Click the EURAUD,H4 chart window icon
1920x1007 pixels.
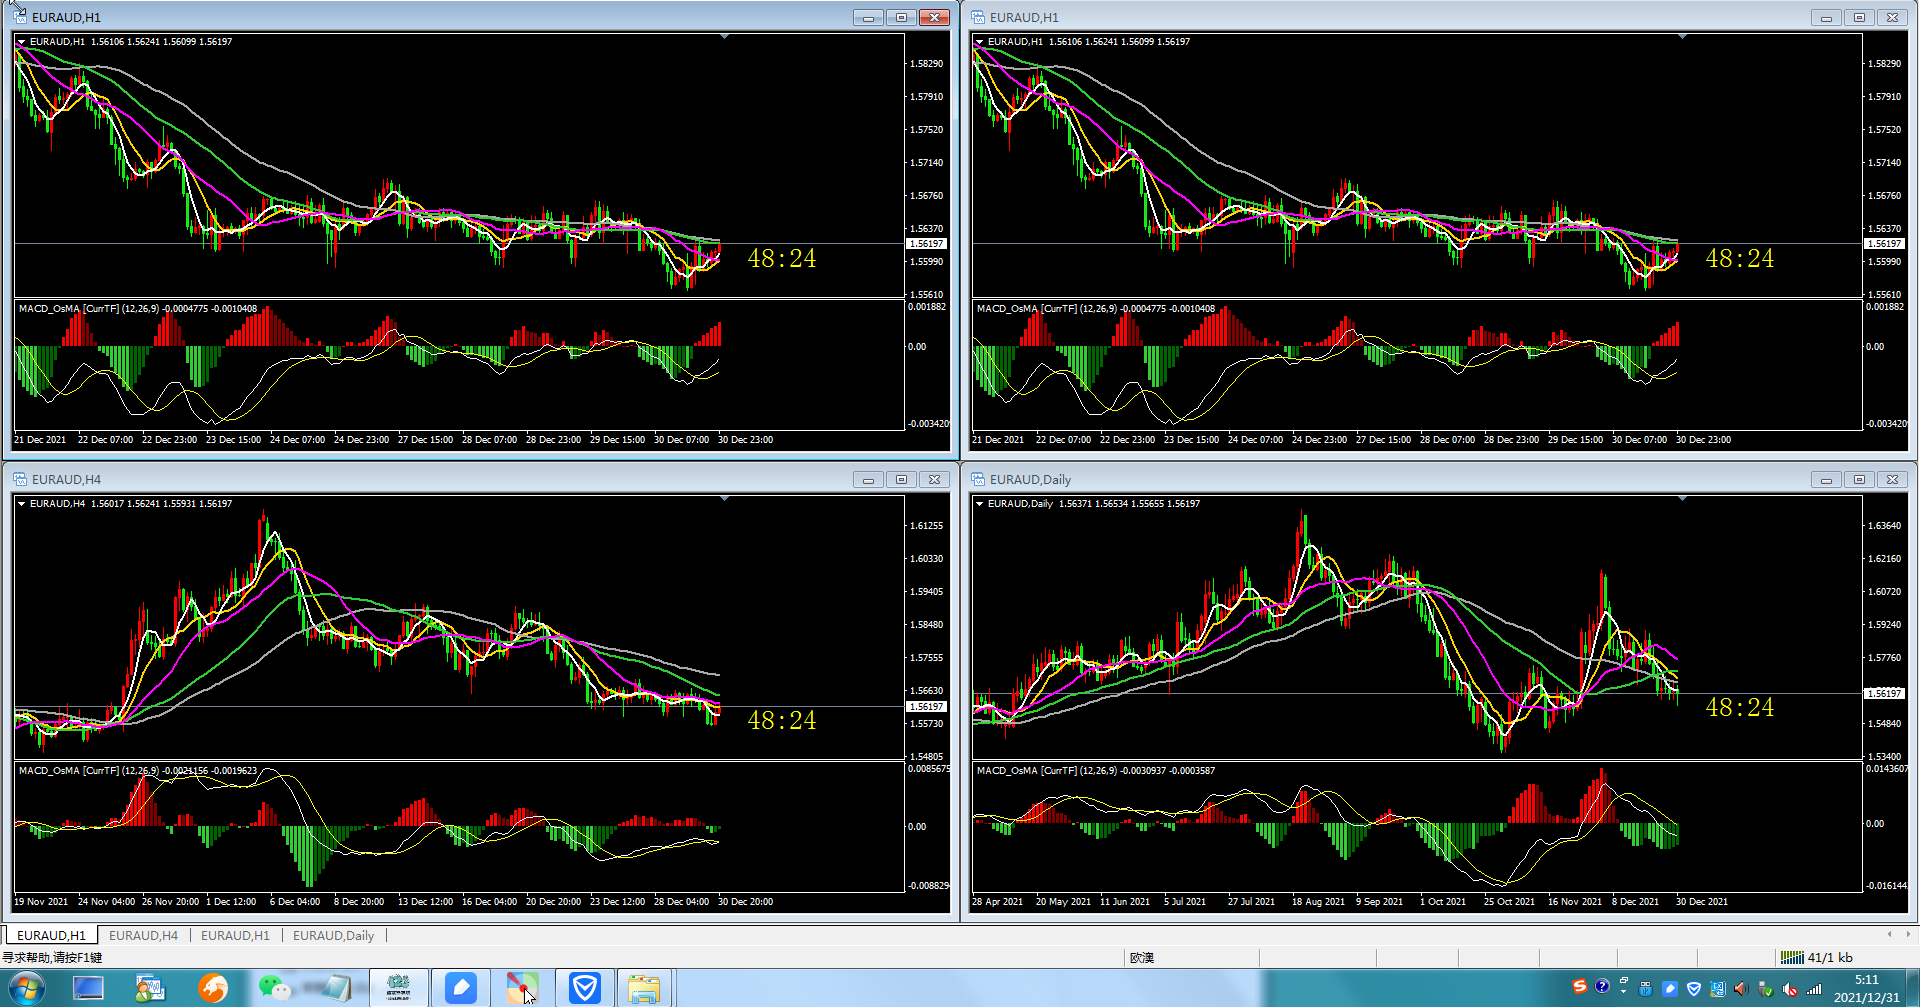(x=20, y=479)
